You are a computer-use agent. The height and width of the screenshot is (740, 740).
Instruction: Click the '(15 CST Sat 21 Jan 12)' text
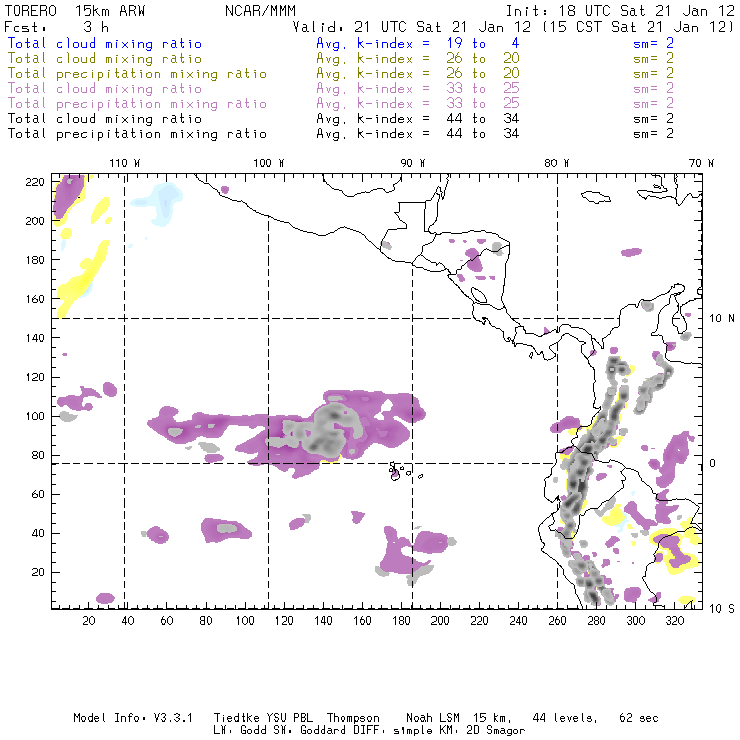(x=638, y=27)
